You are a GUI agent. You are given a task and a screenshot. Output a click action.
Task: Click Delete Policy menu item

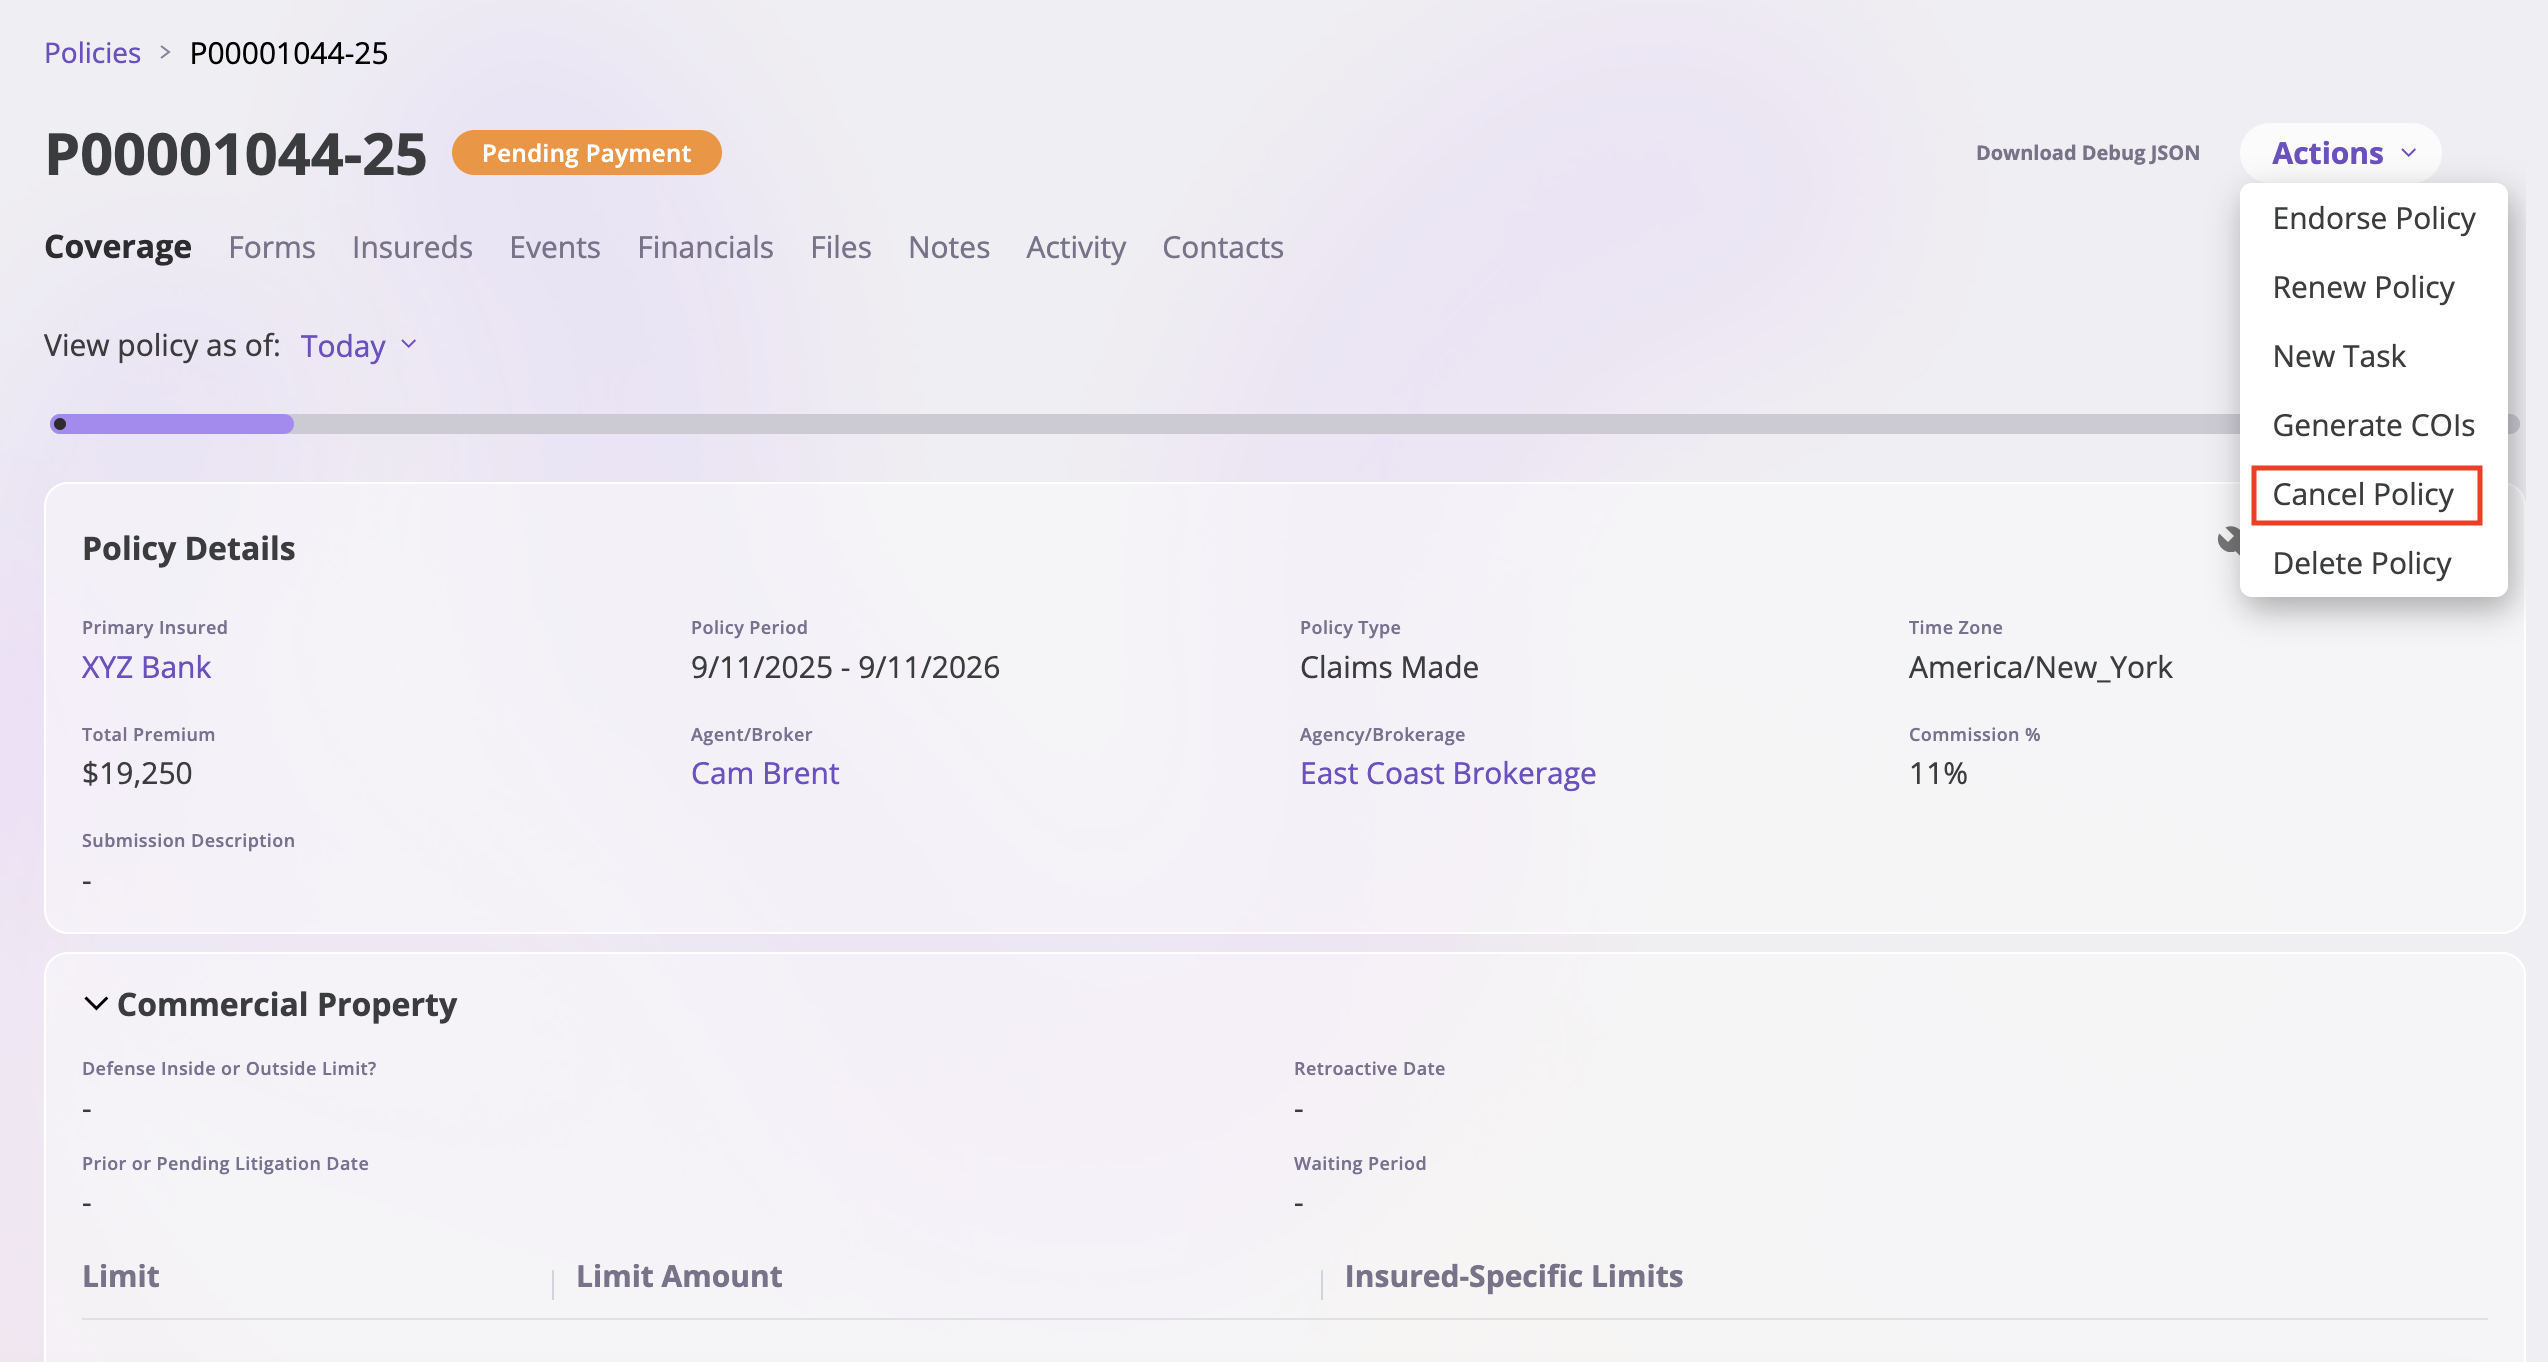[x=2361, y=563]
